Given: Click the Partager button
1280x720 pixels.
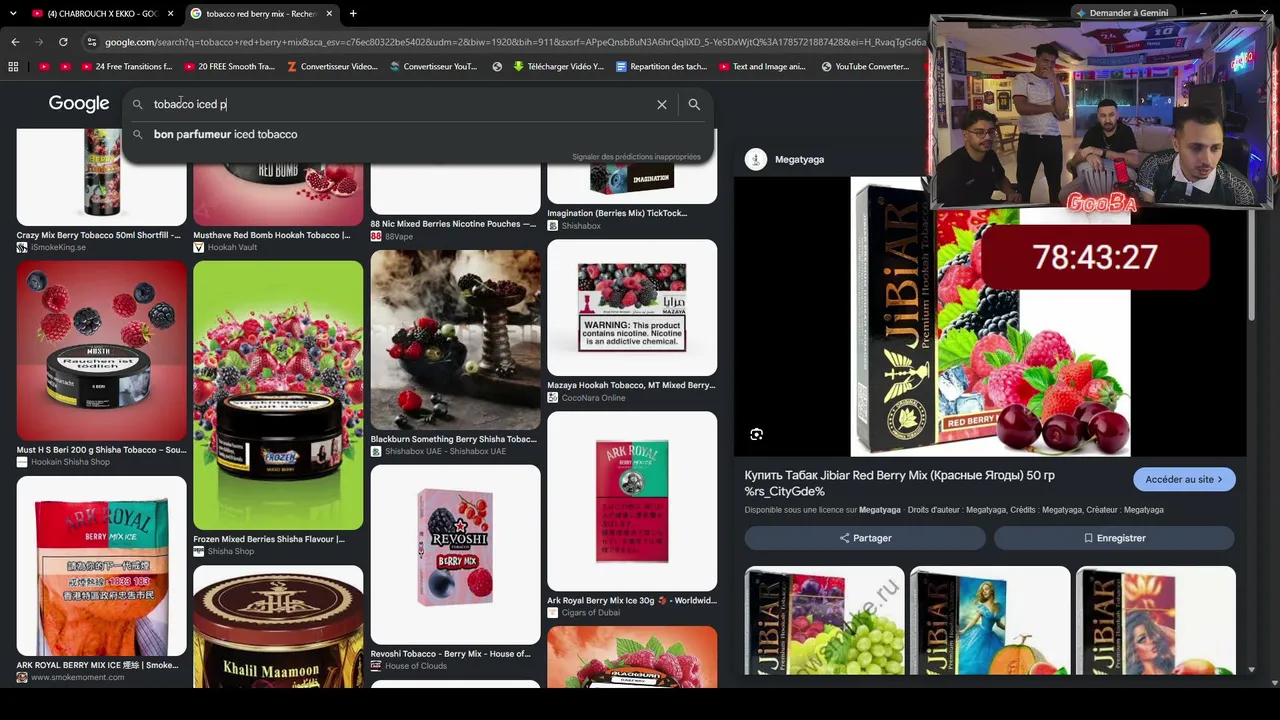Looking at the screenshot, I should coord(865,538).
